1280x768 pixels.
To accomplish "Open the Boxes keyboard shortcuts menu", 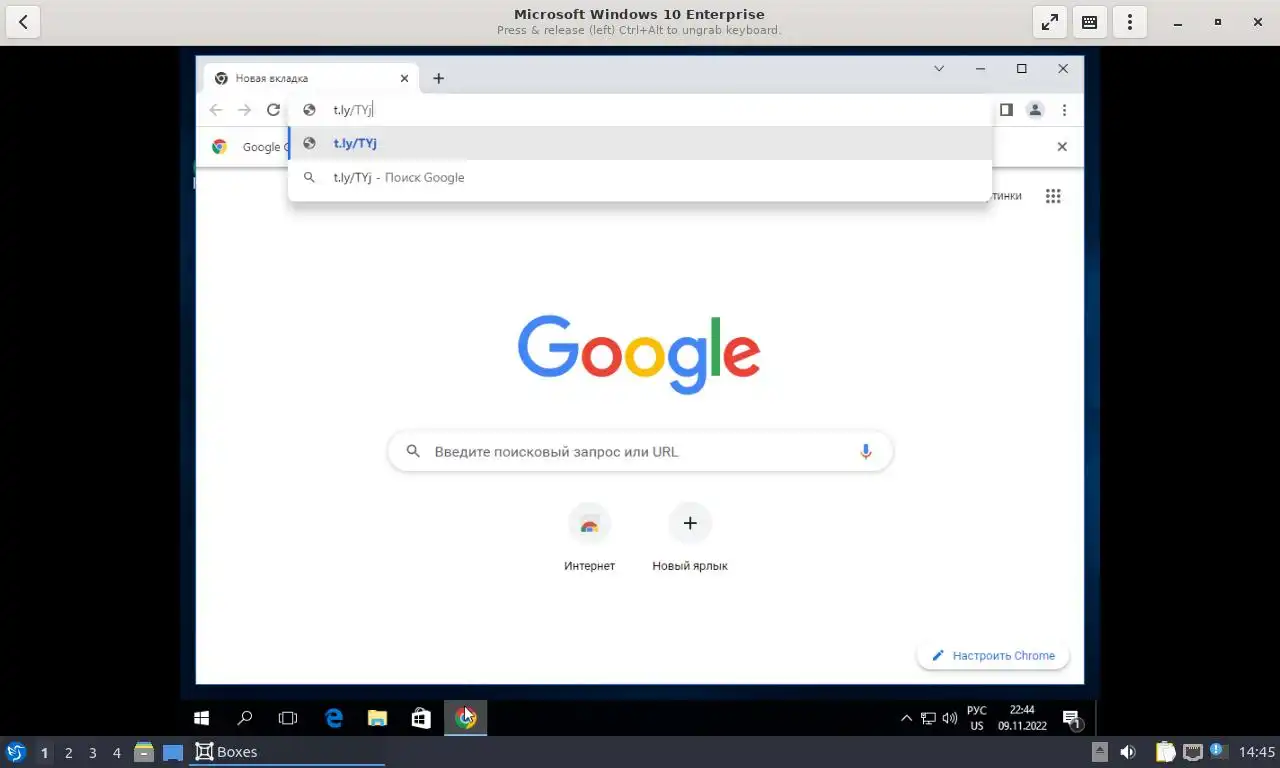I will point(1090,22).
